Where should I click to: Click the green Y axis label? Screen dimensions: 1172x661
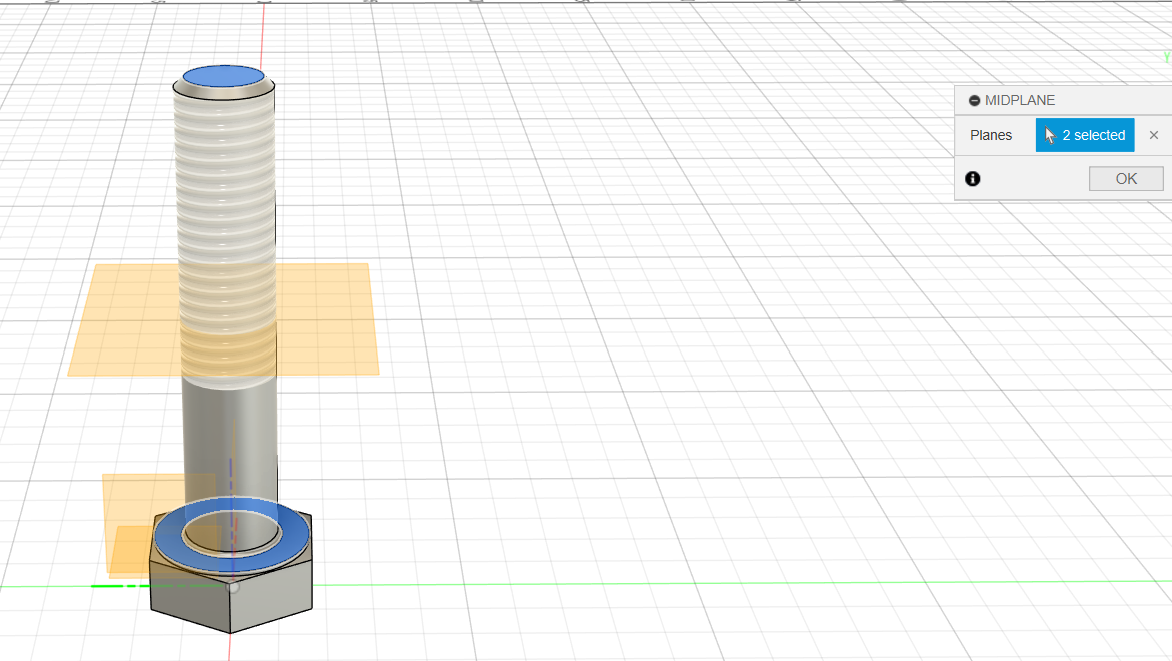point(1166,58)
